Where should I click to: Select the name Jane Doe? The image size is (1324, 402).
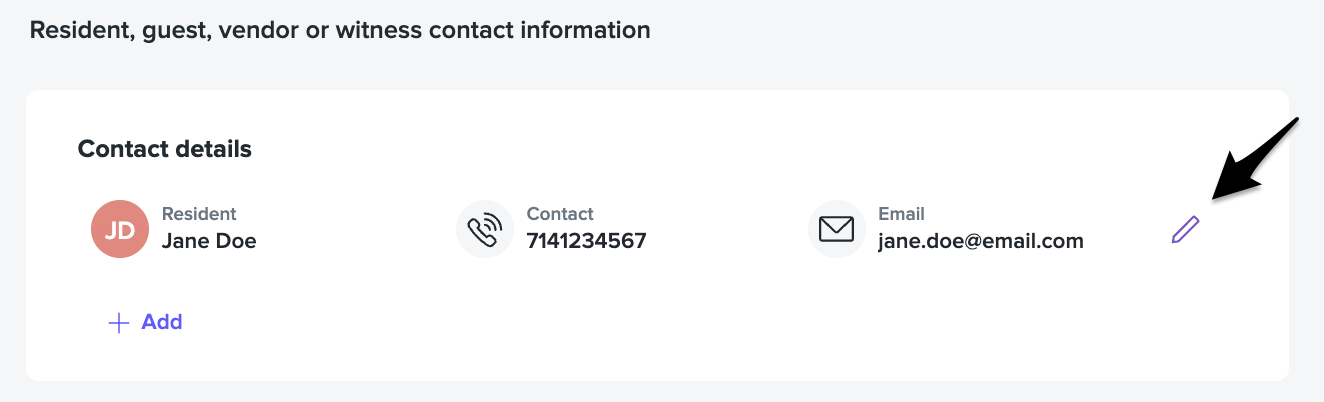pyautogui.click(x=209, y=241)
